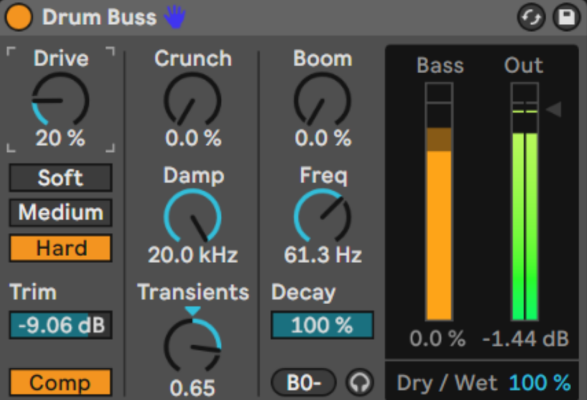Click the Boom knob
The width and height of the screenshot is (587, 400).
tap(322, 100)
